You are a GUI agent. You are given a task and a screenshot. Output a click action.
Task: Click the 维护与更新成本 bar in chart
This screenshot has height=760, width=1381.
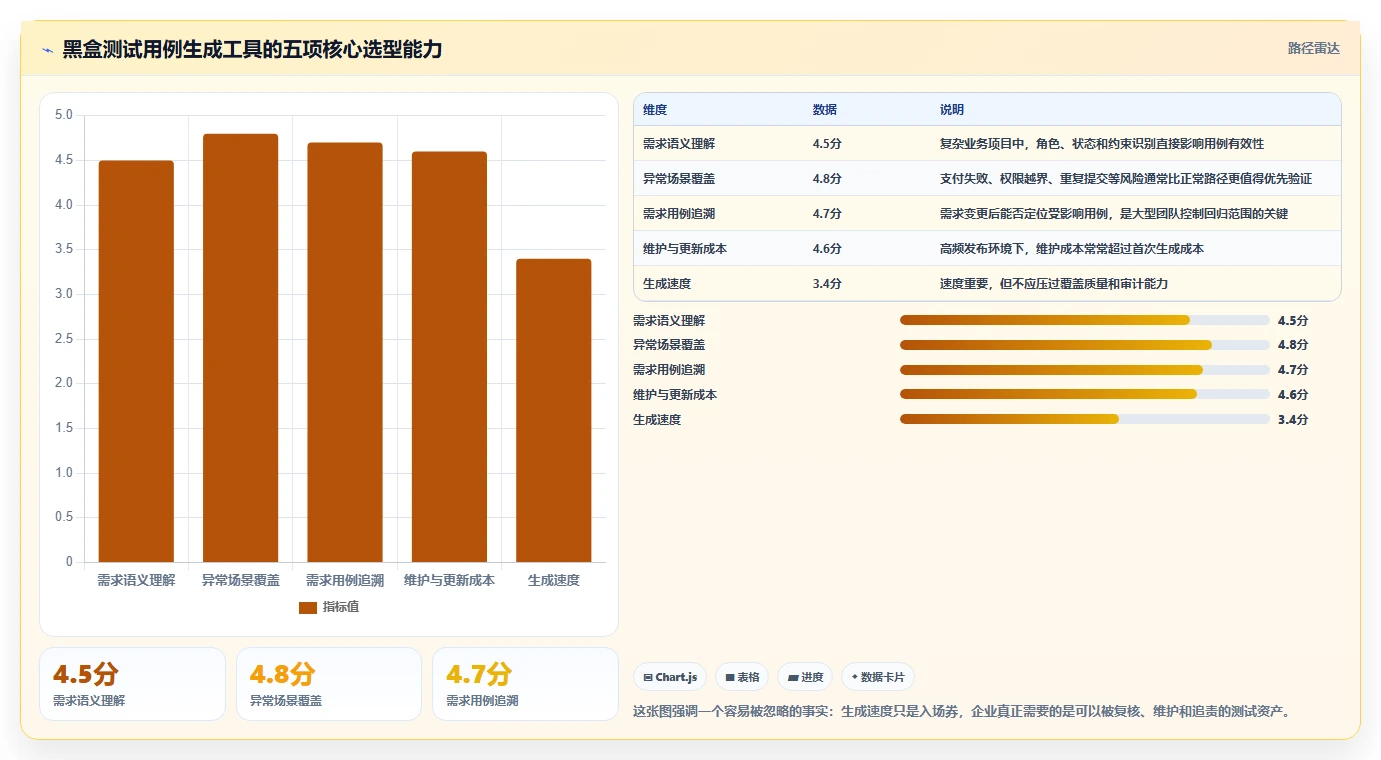coord(449,357)
